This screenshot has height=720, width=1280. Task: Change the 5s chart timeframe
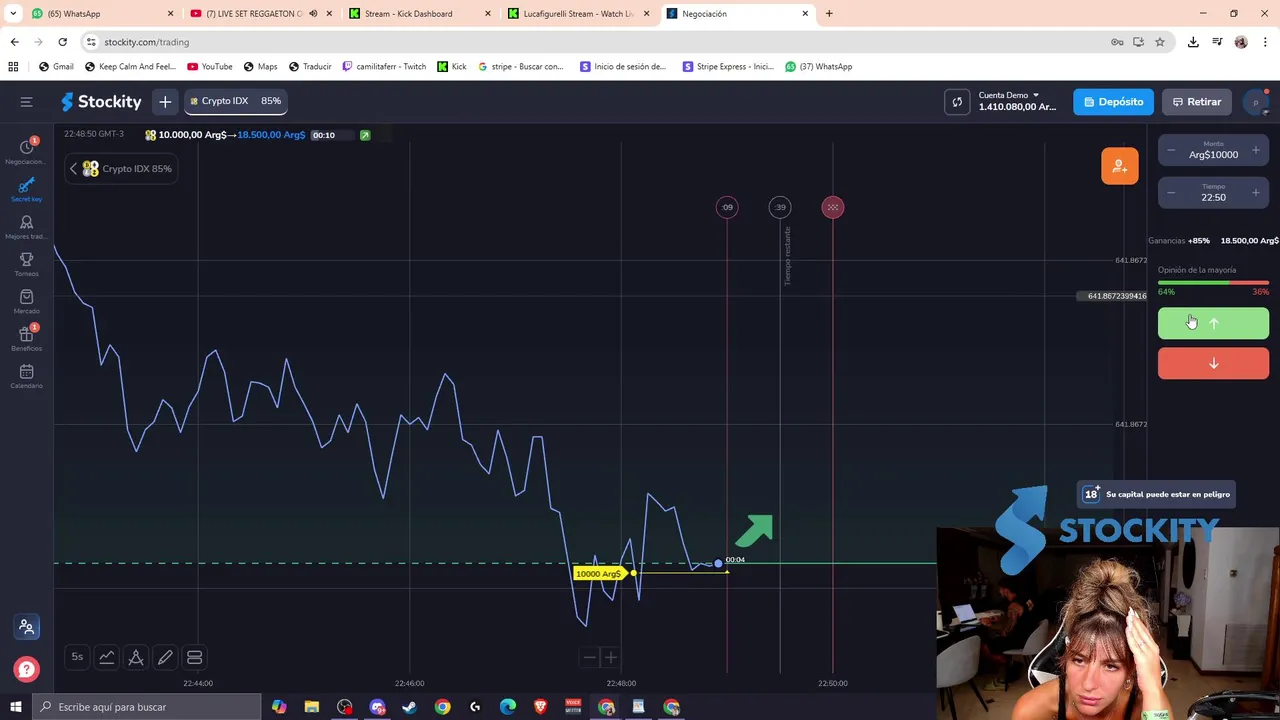[x=77, y=657]
